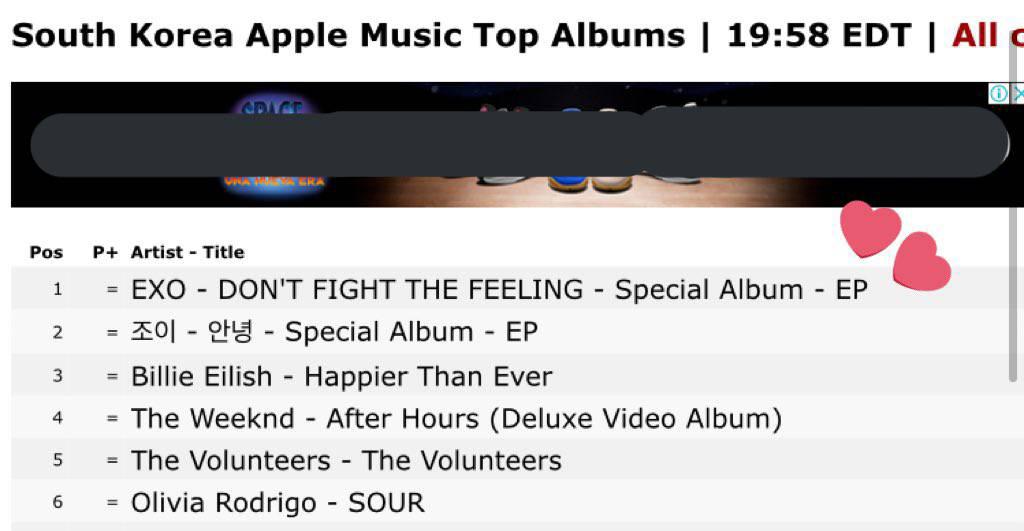The width and height of the screenshot is (1024, 531).
Task: Close the banner ad with the X icon
Action: [1017, 93]
